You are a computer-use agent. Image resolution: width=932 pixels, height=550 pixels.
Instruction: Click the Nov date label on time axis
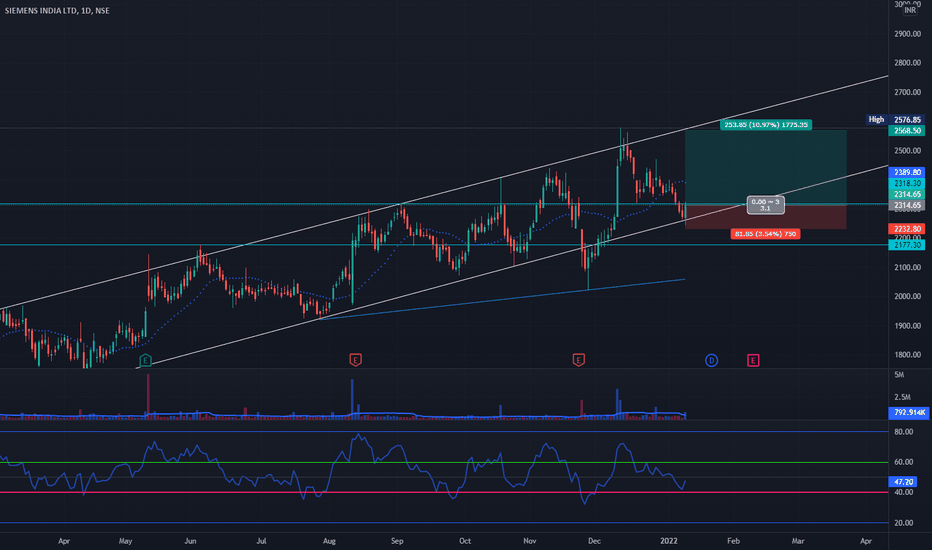pyautogui.click(x=530, y=541)
